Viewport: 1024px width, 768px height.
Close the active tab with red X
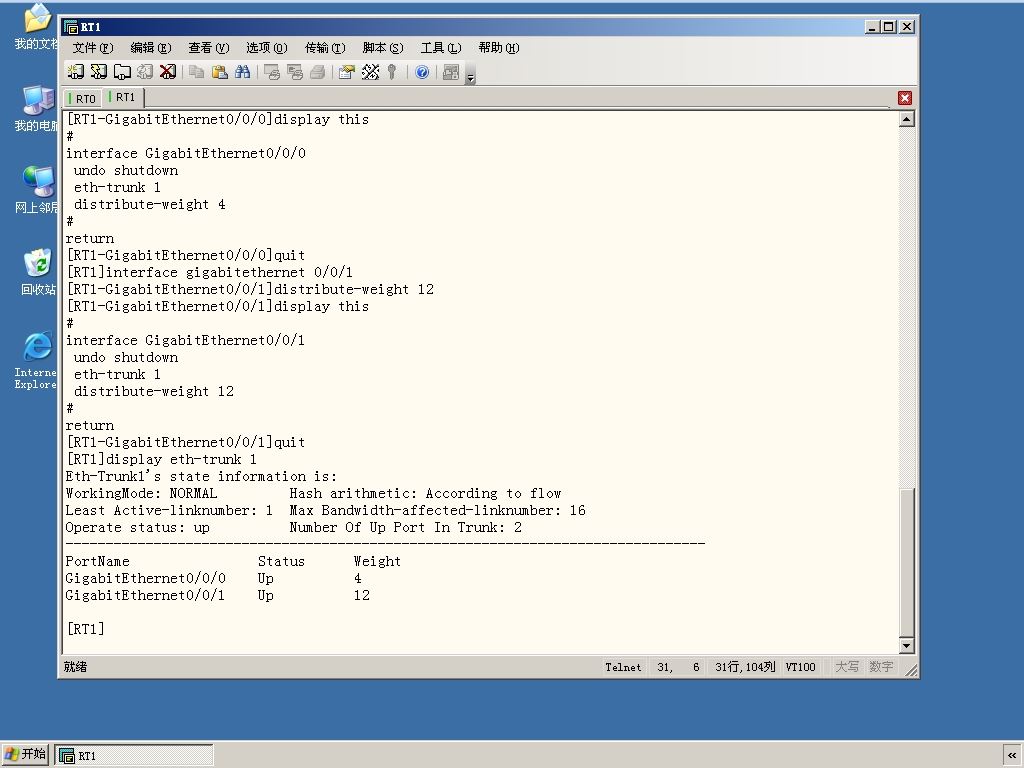(x=904, y=98)
